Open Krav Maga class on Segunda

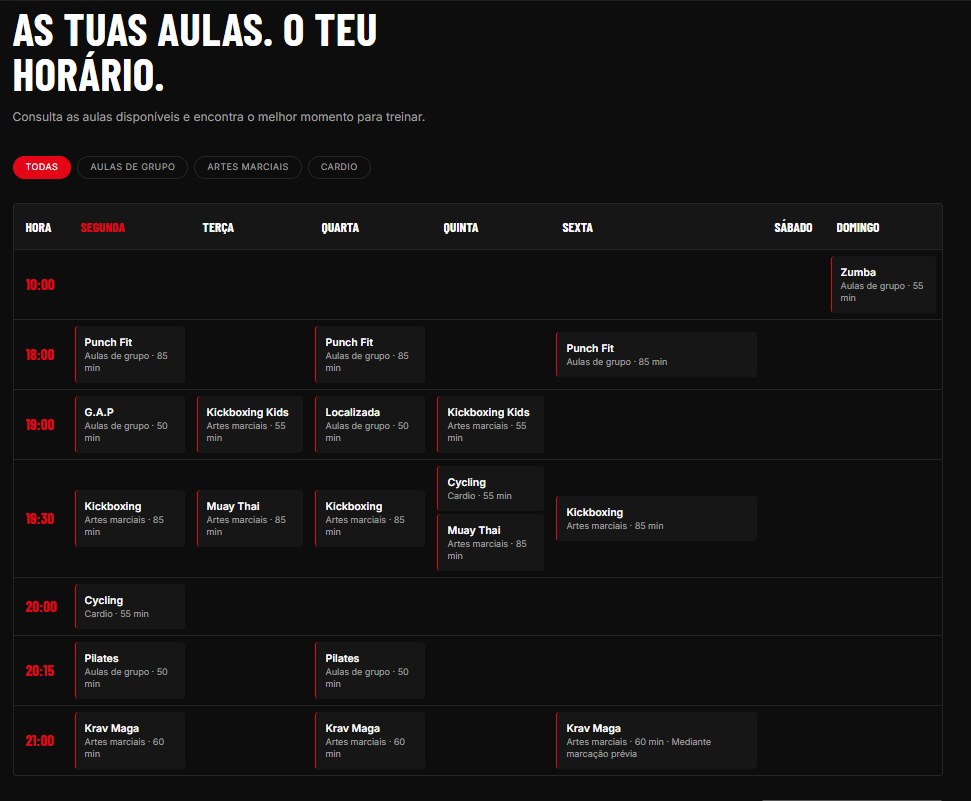coord(129,740)
